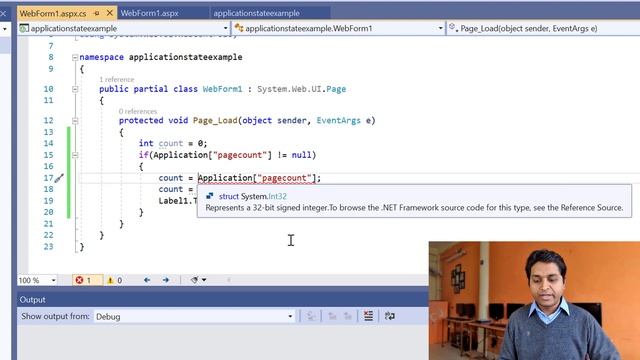
Task: Close the WebForm1.aspx.cs tab
Action: [109, 13]
